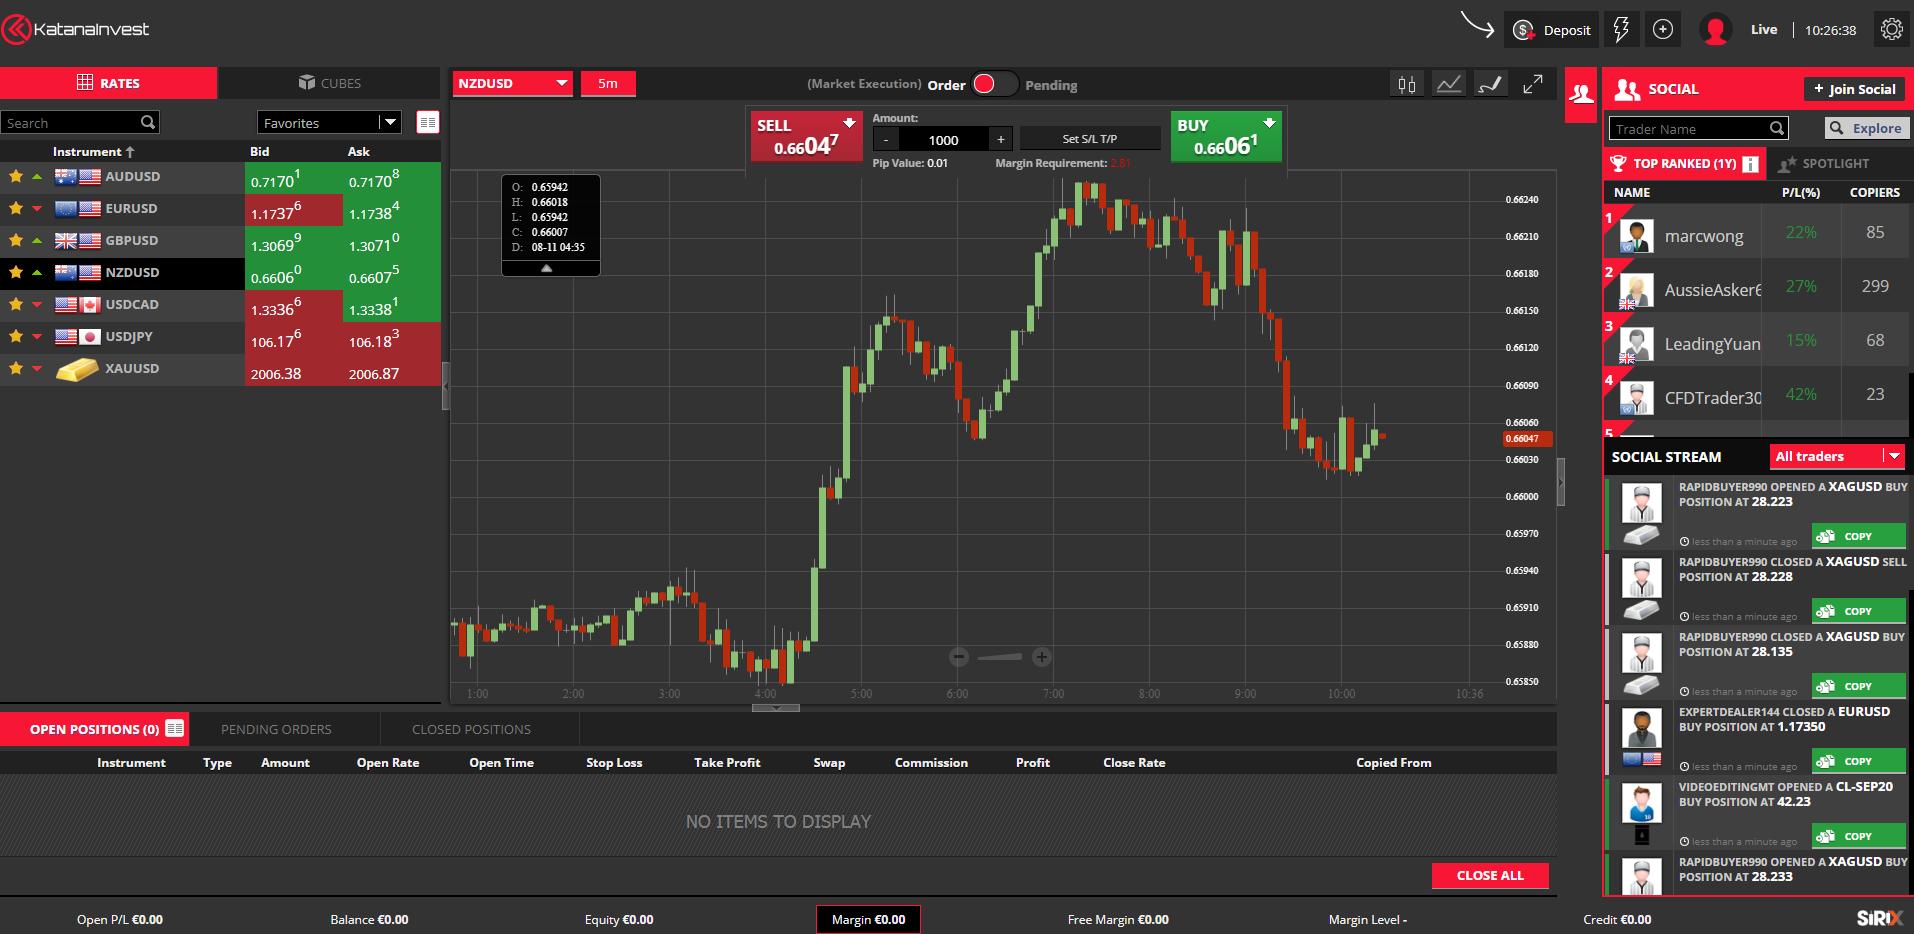
Task: Open the Favorites dropdown
Action: tap(329, 123)
